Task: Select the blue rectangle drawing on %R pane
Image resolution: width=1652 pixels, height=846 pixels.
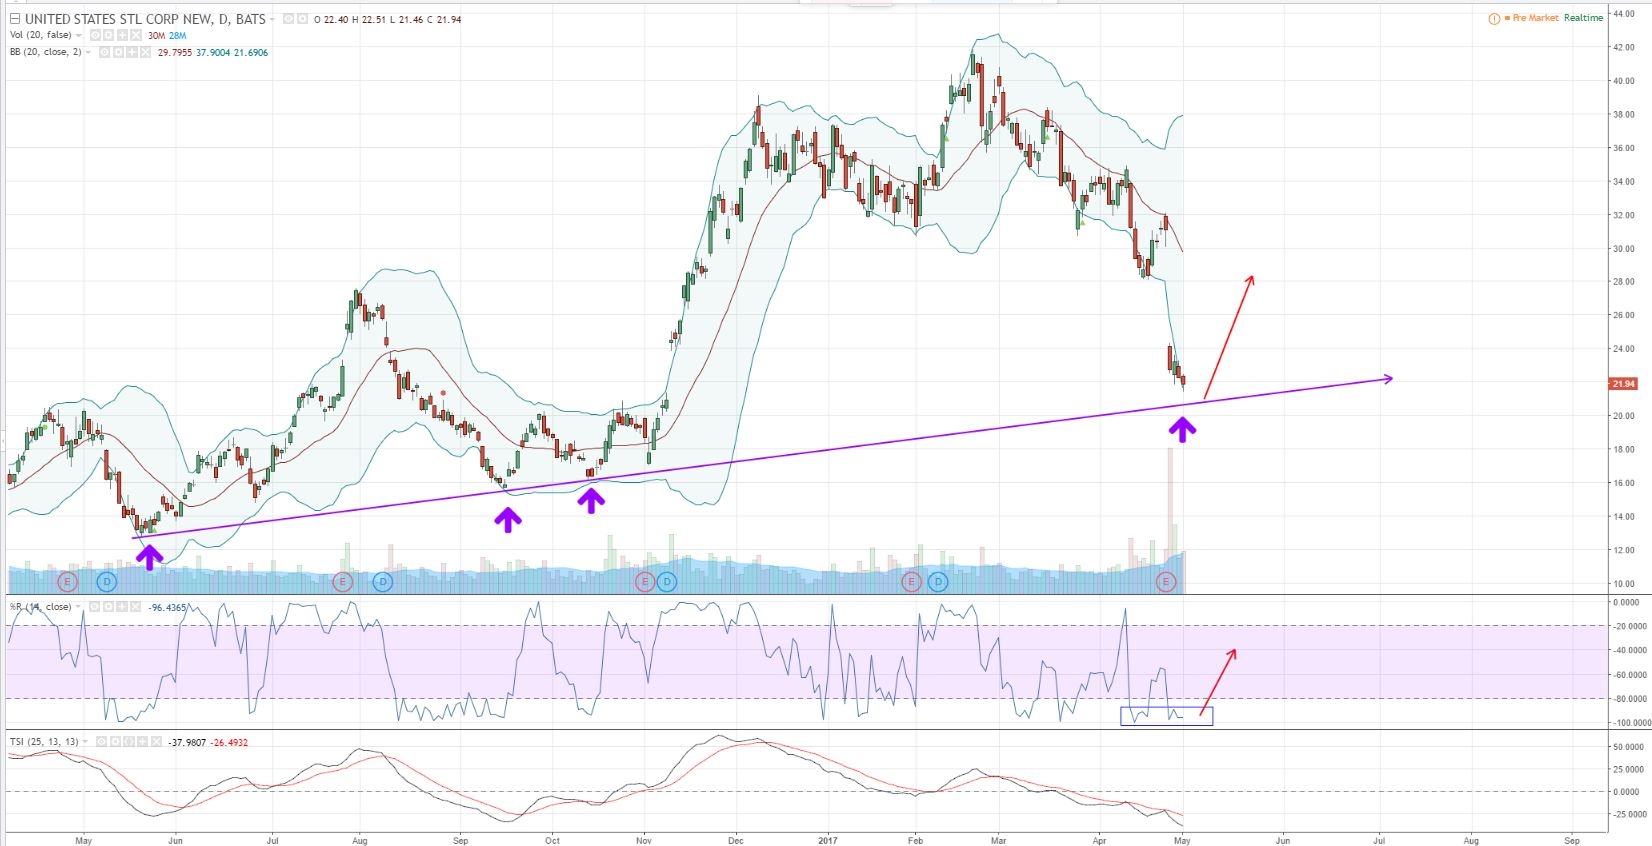Action: (x=1166, y=708)
